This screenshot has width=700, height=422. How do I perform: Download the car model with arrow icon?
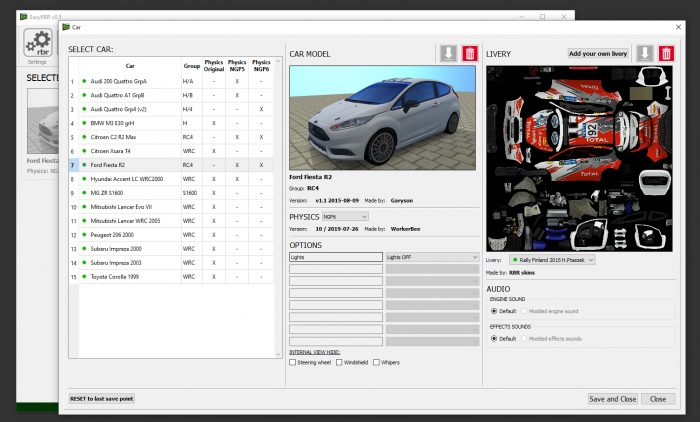(x=448, y=54)
